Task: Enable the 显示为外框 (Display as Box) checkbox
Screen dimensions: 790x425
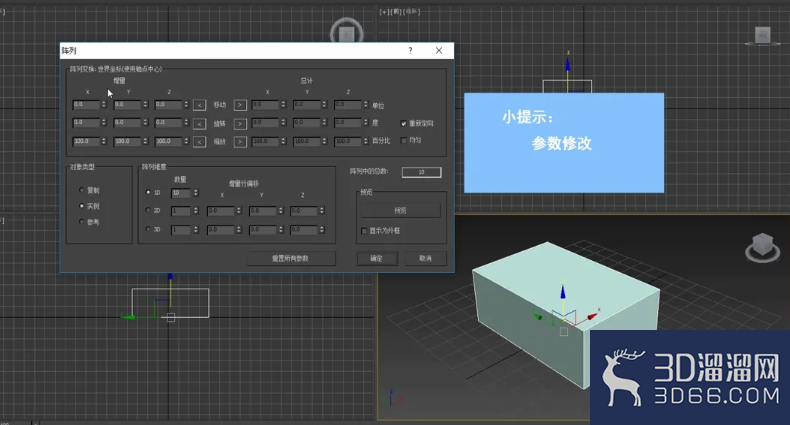Action: [x=364, y=231]
